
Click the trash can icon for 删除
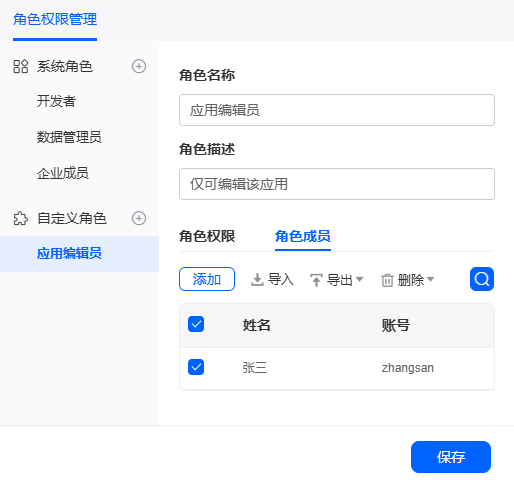tap(387, 280)
